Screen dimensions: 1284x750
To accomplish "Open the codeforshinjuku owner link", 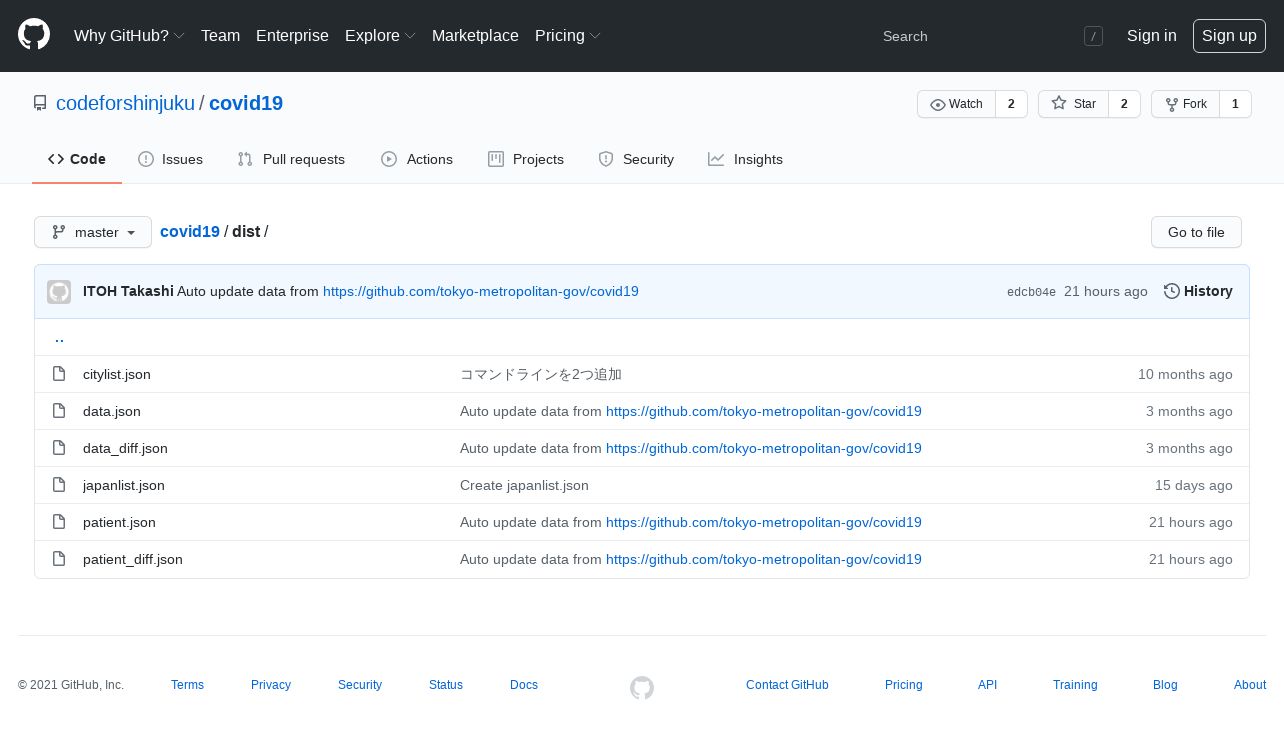I will [125, 103].
